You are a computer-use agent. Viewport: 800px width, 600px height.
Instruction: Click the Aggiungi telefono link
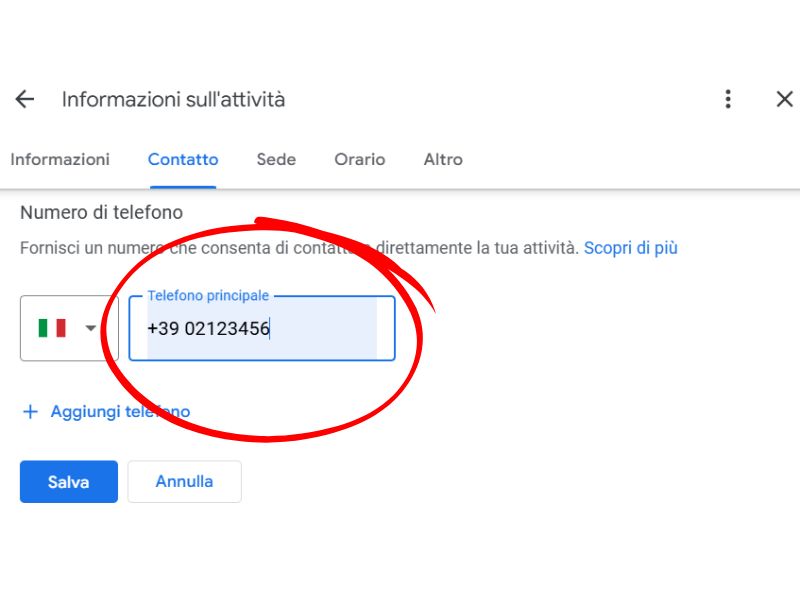[120, 412]
